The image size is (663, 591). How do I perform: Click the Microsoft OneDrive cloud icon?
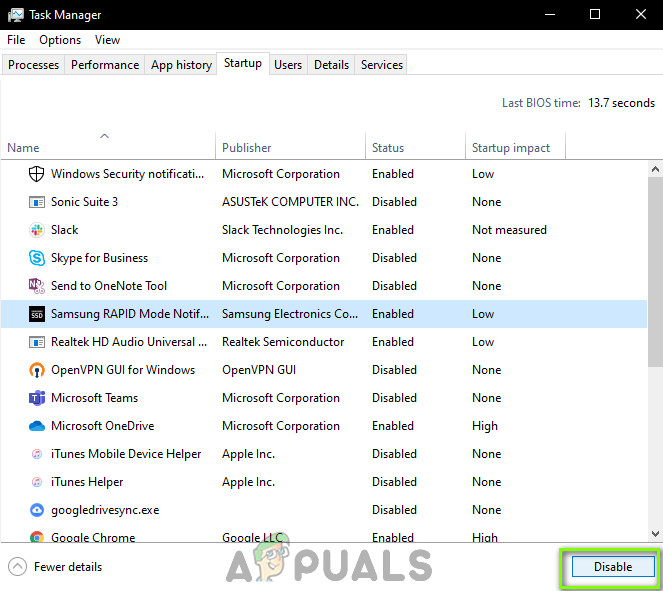click(37, 426)
